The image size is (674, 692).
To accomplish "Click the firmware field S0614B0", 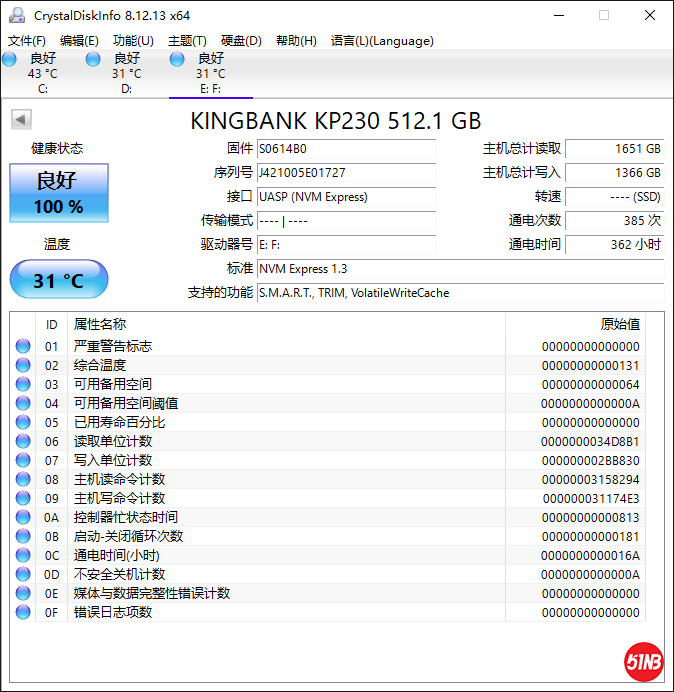I will point(346,149).
